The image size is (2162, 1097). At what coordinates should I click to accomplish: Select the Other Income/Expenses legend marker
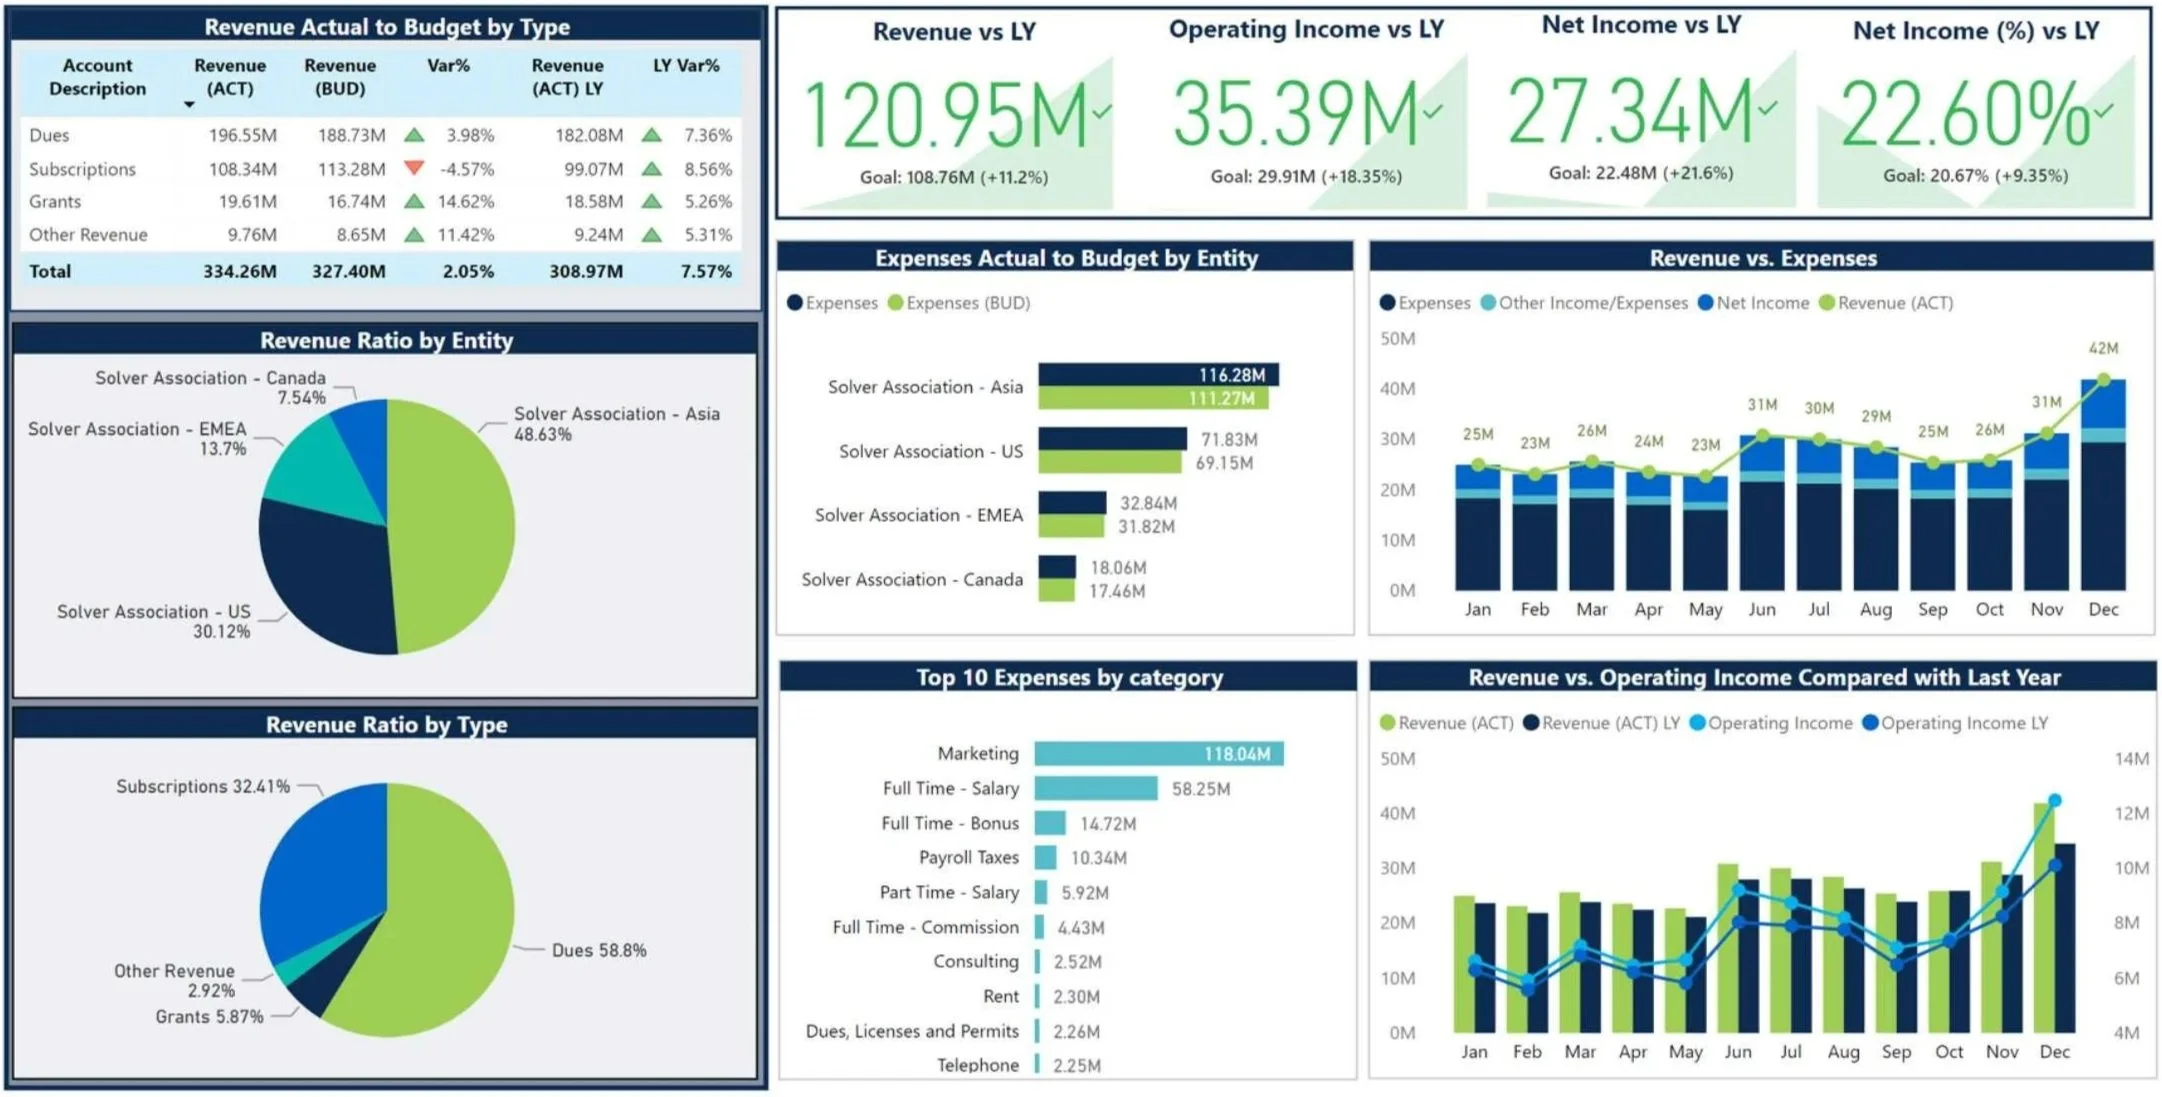1488,302
